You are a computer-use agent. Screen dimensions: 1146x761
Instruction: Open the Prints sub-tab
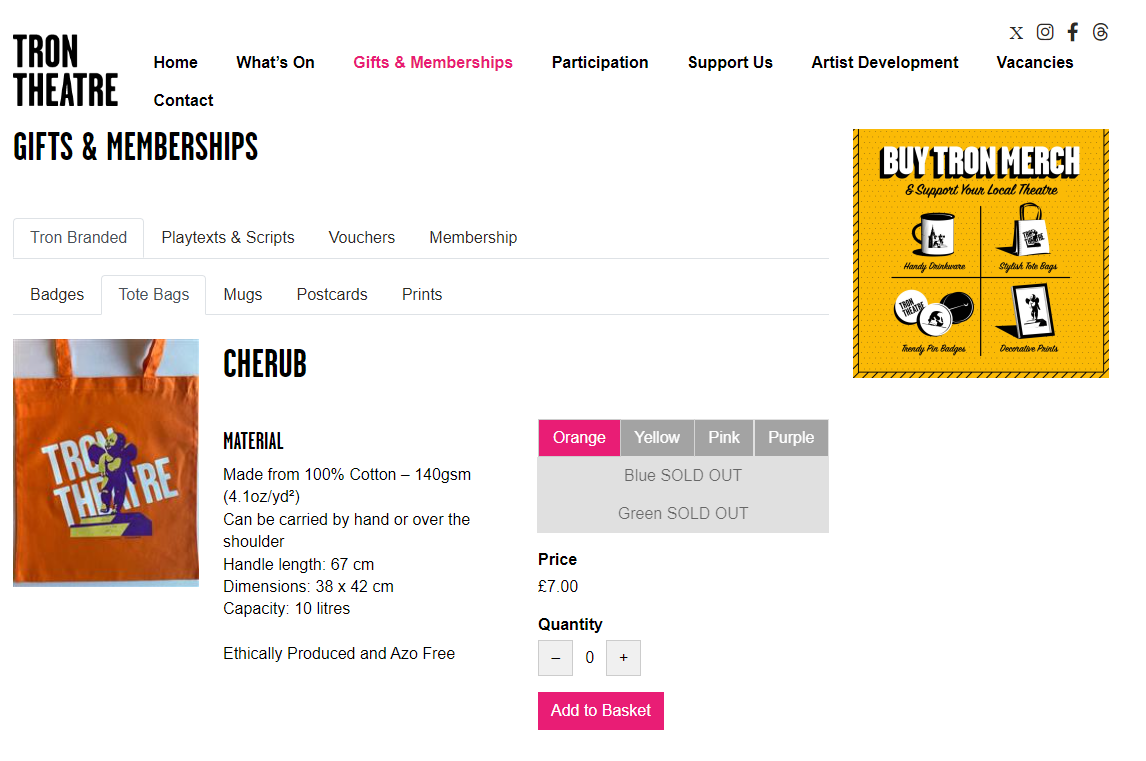[422, 295]
